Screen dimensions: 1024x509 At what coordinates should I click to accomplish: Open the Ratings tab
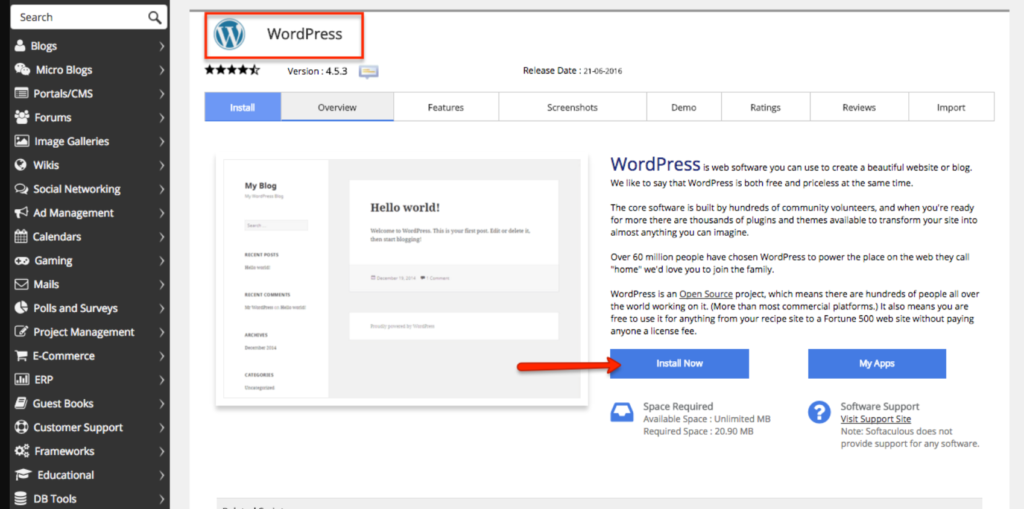tap(765, 107)
